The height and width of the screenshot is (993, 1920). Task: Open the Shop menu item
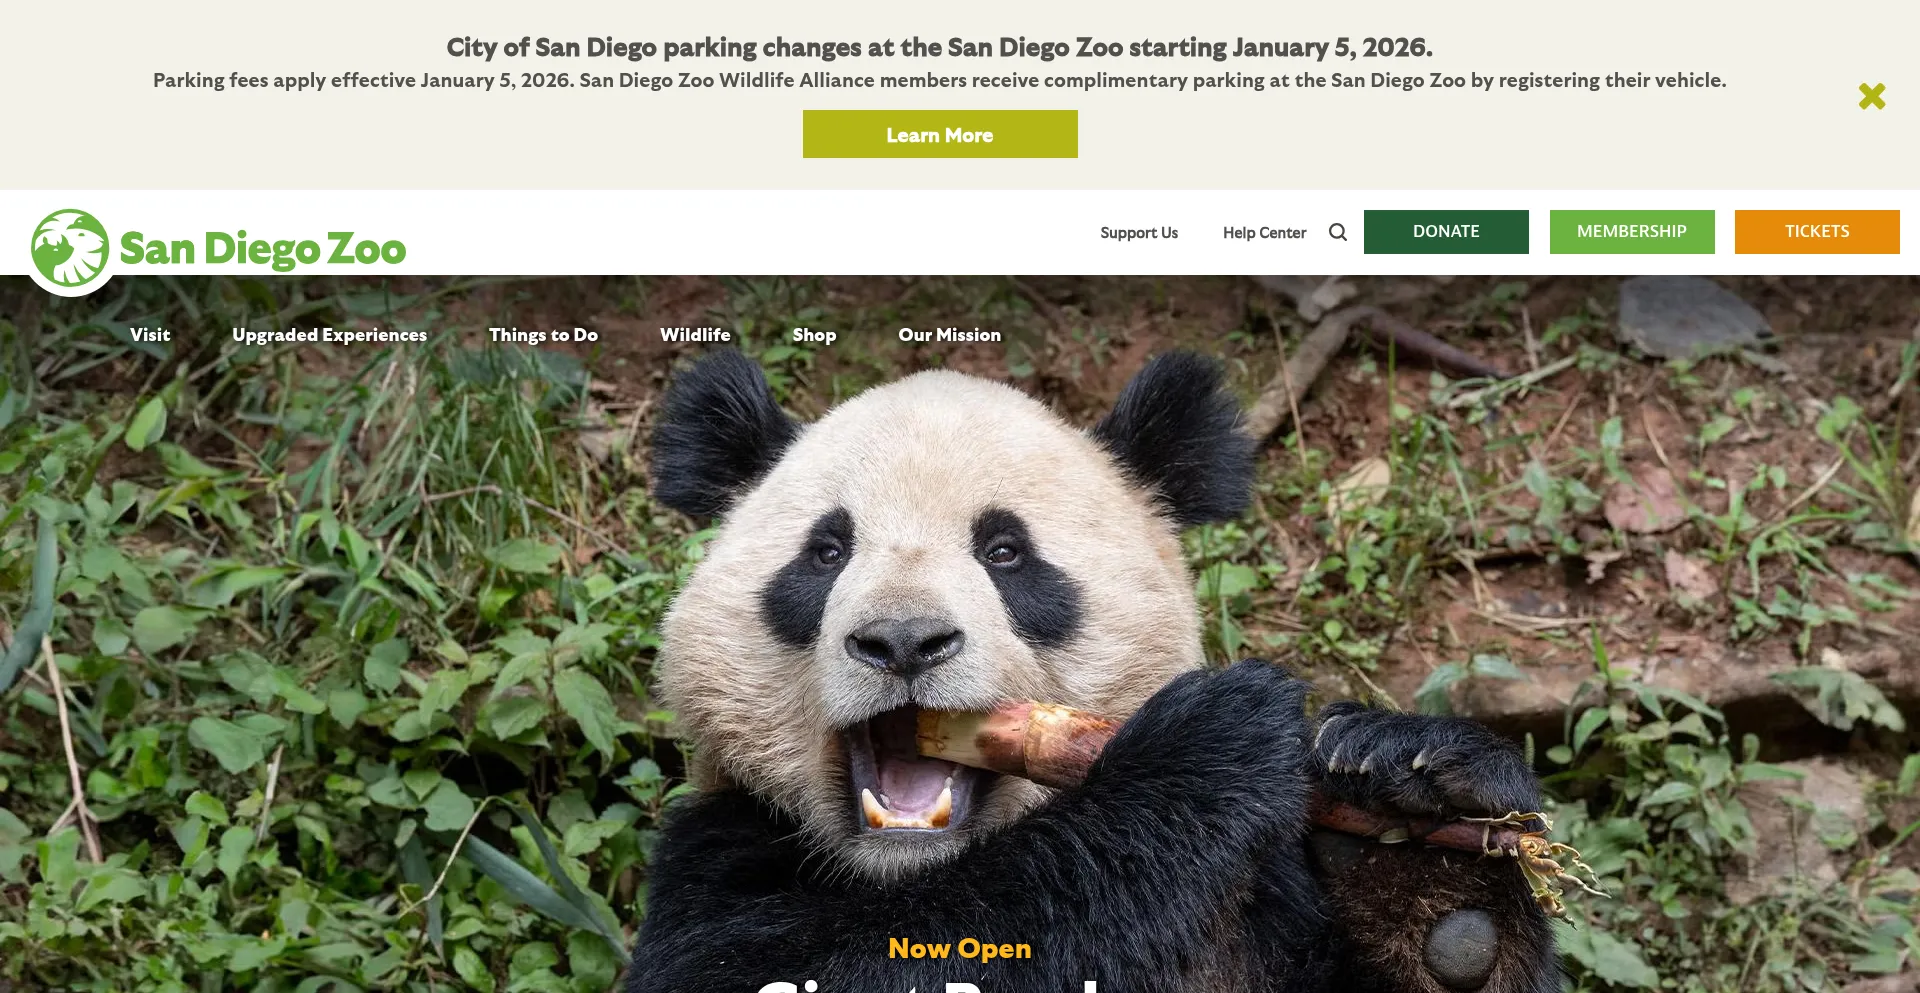[814, 335]
